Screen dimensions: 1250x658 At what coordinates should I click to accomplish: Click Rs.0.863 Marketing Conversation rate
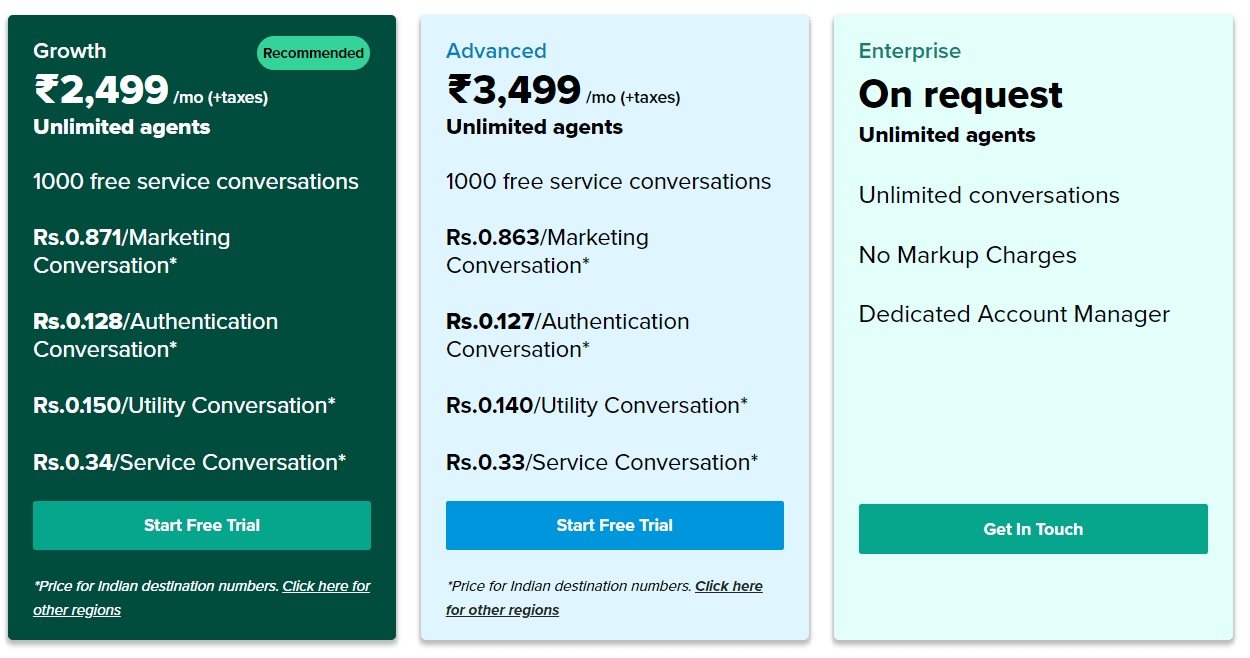(x=547, y=251)
